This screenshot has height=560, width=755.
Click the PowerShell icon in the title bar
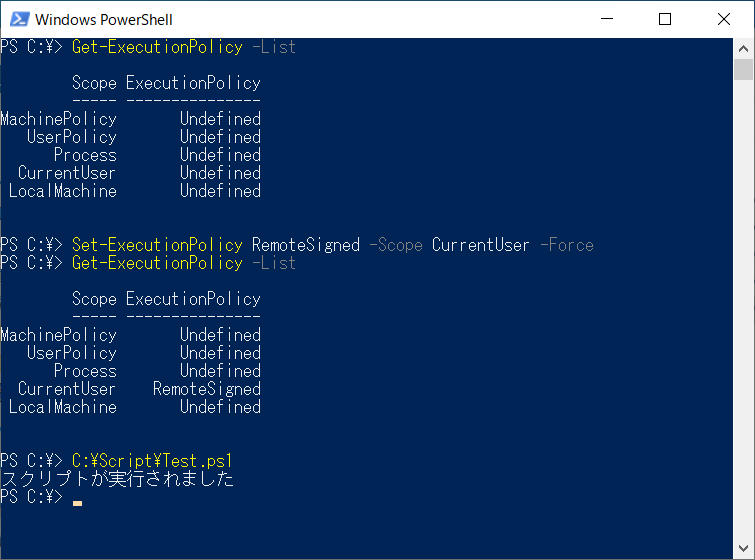click(20, 19)
